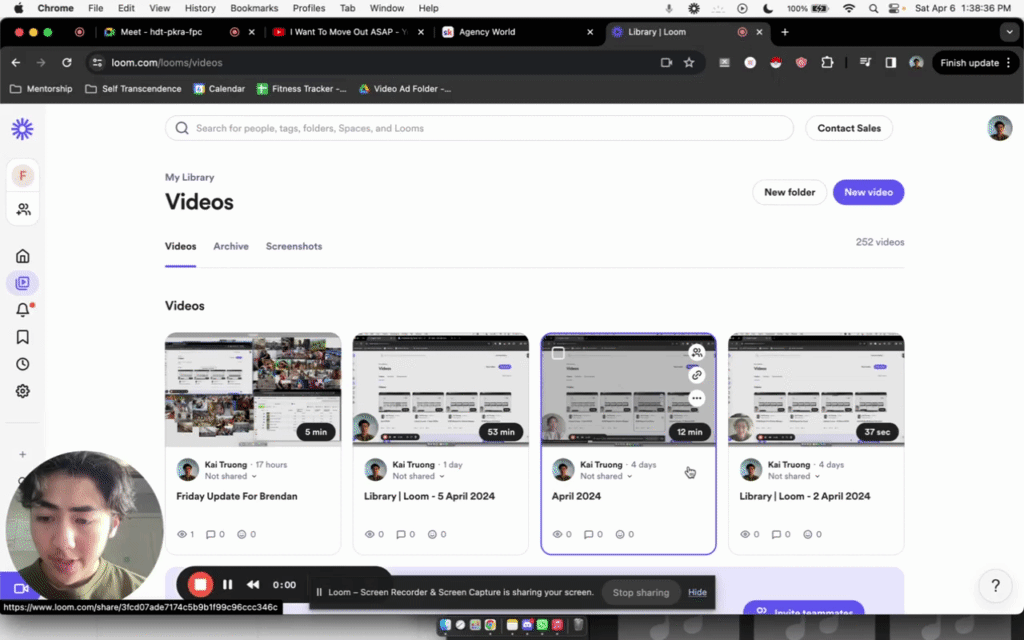This screenshot has width=1024, height=640.
Task: Open bookmarks icon in sidebar
Action: point(23,337)
